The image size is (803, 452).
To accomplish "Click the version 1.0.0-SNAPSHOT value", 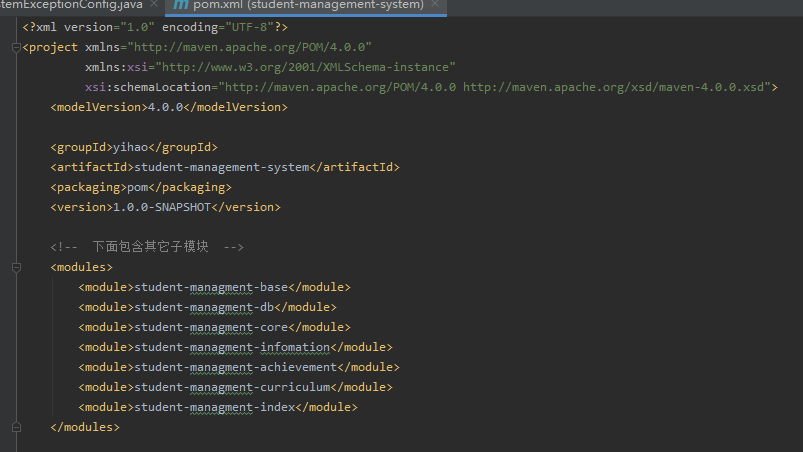I will (162, 207).
